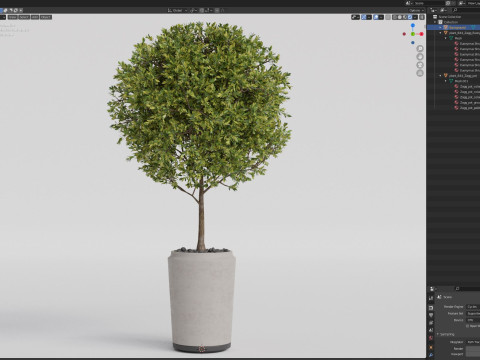Open object type visibility popover
This screenshot has height=360, width=480.
pos(355,17)
